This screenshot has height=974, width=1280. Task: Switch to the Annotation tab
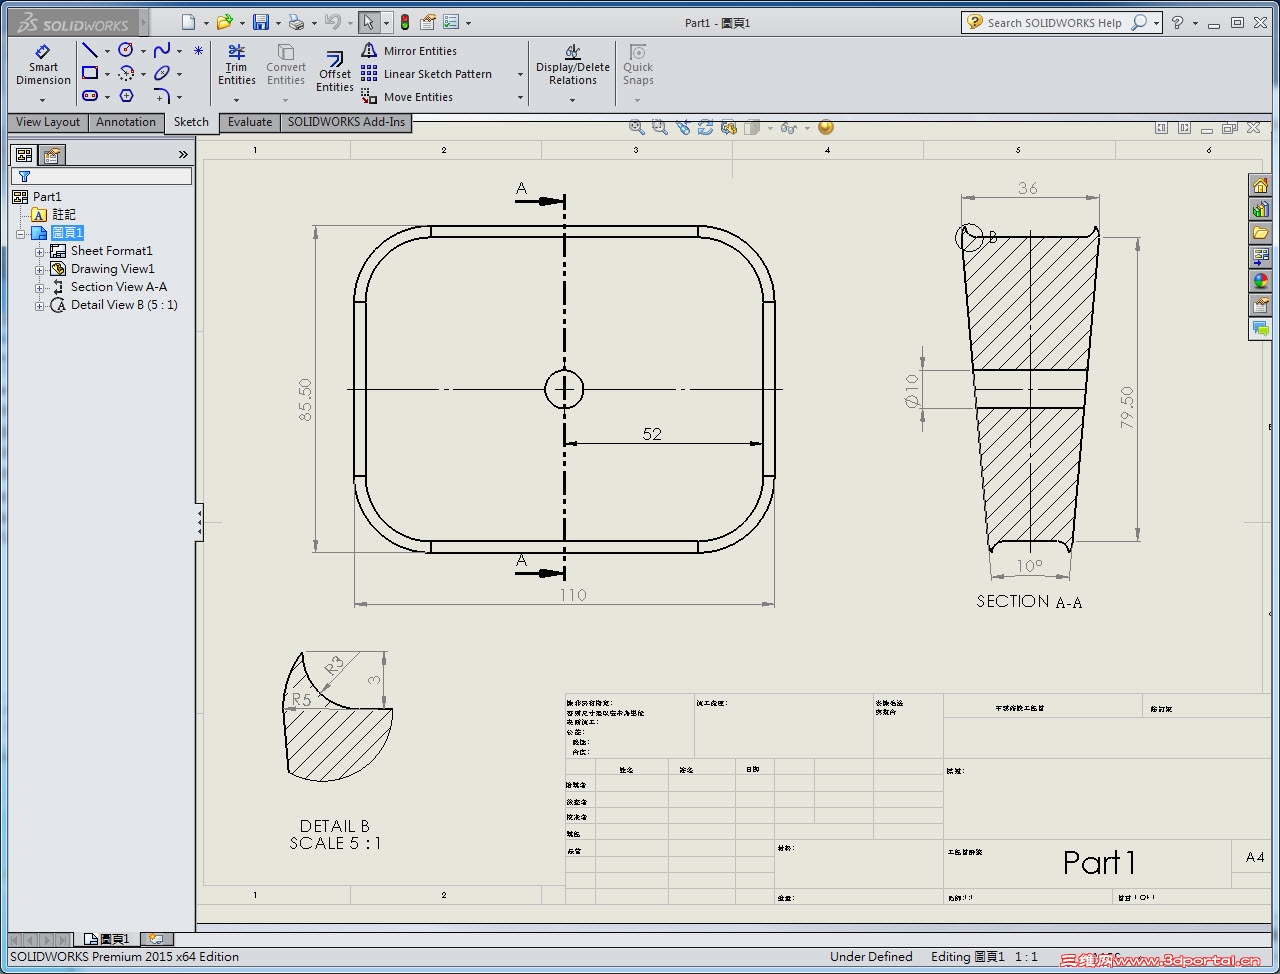click(126, 122)
